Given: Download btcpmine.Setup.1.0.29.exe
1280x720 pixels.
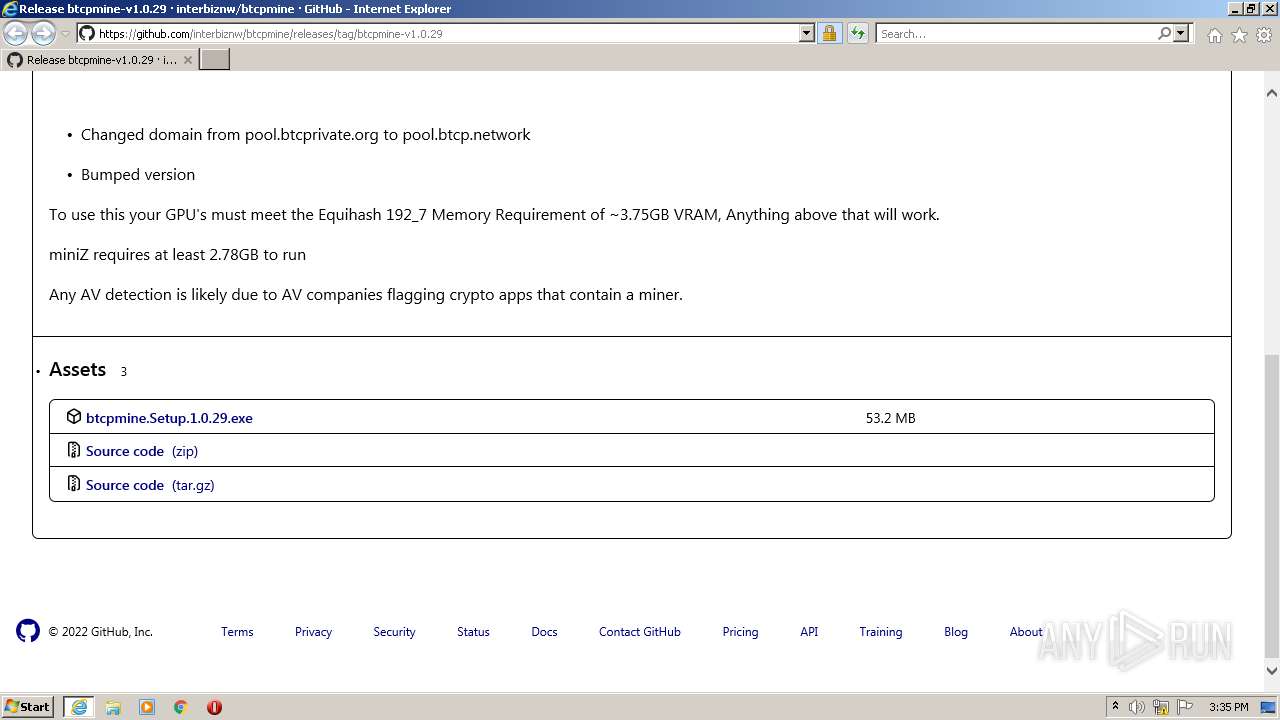Looking at the screenshot, I should coord(169,418).
